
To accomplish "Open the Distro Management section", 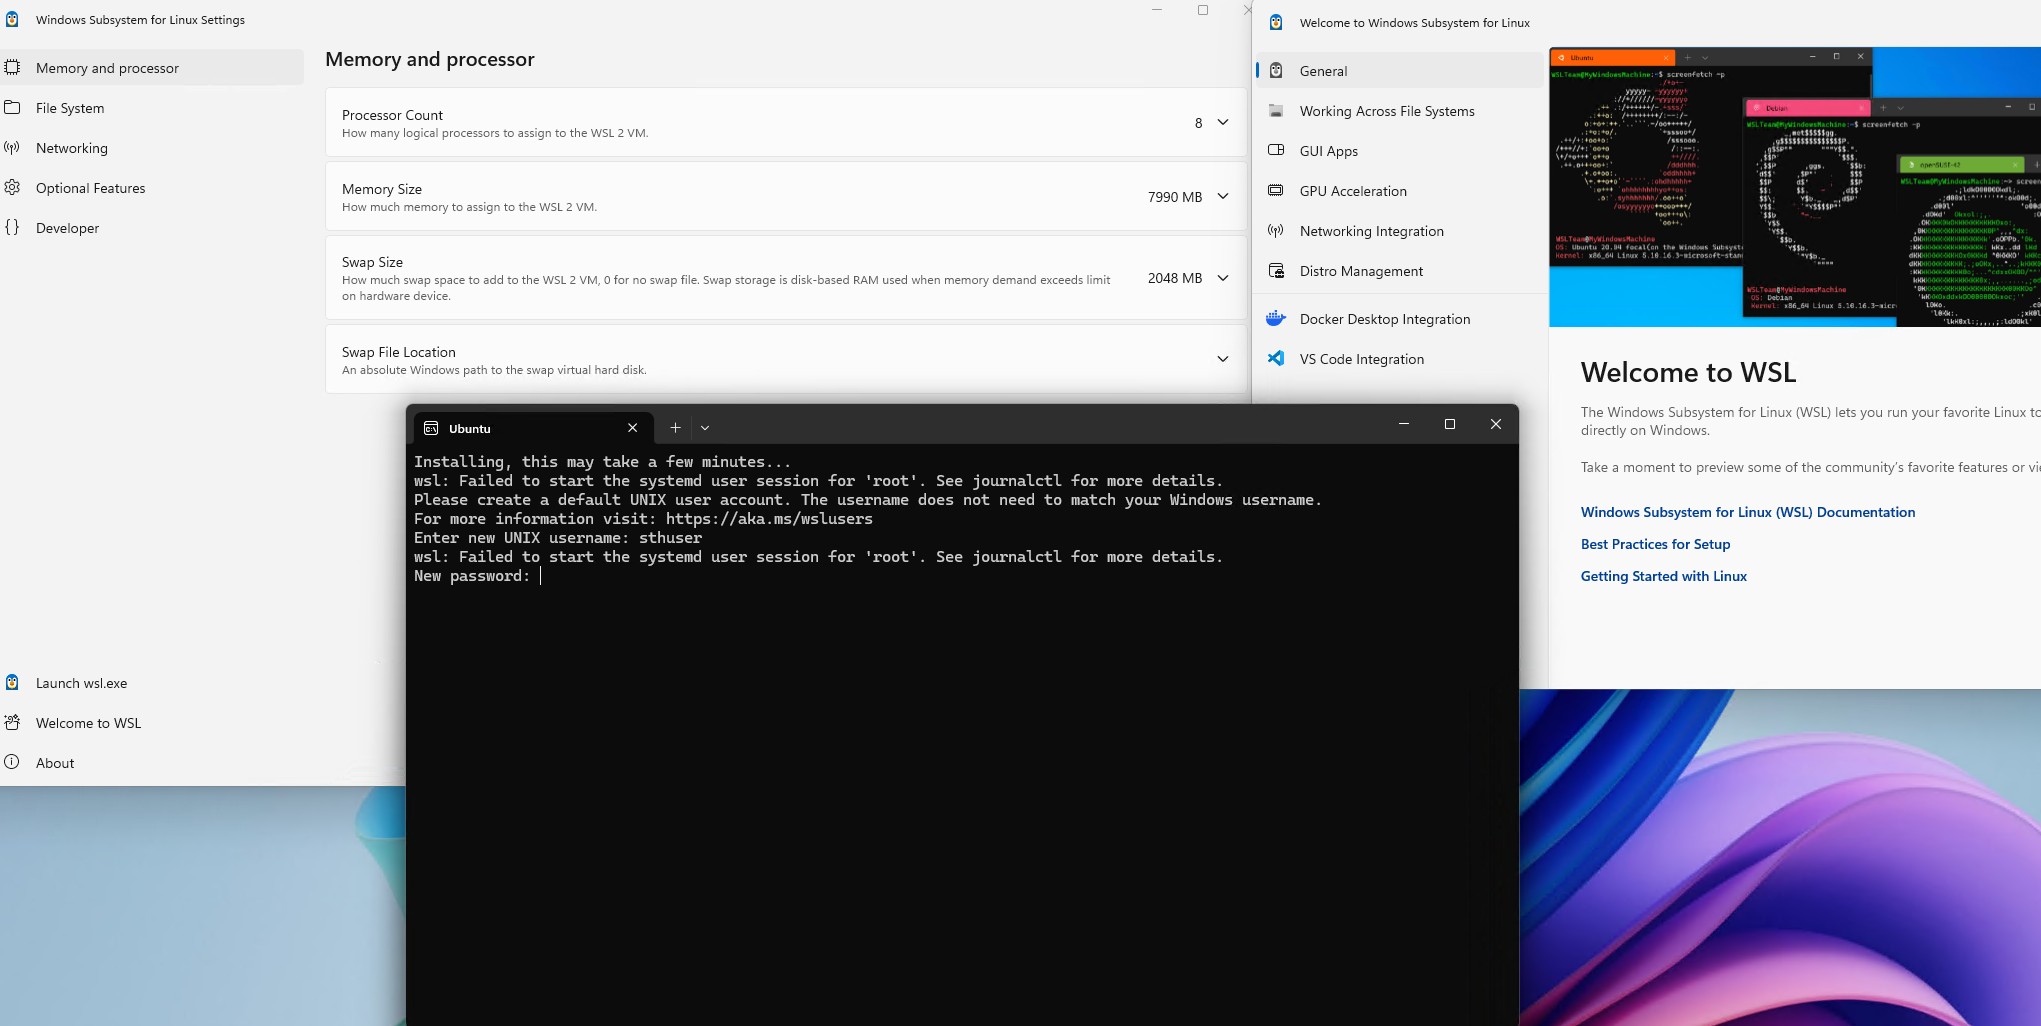I will pyautogui.click(x=1399, y=271).
